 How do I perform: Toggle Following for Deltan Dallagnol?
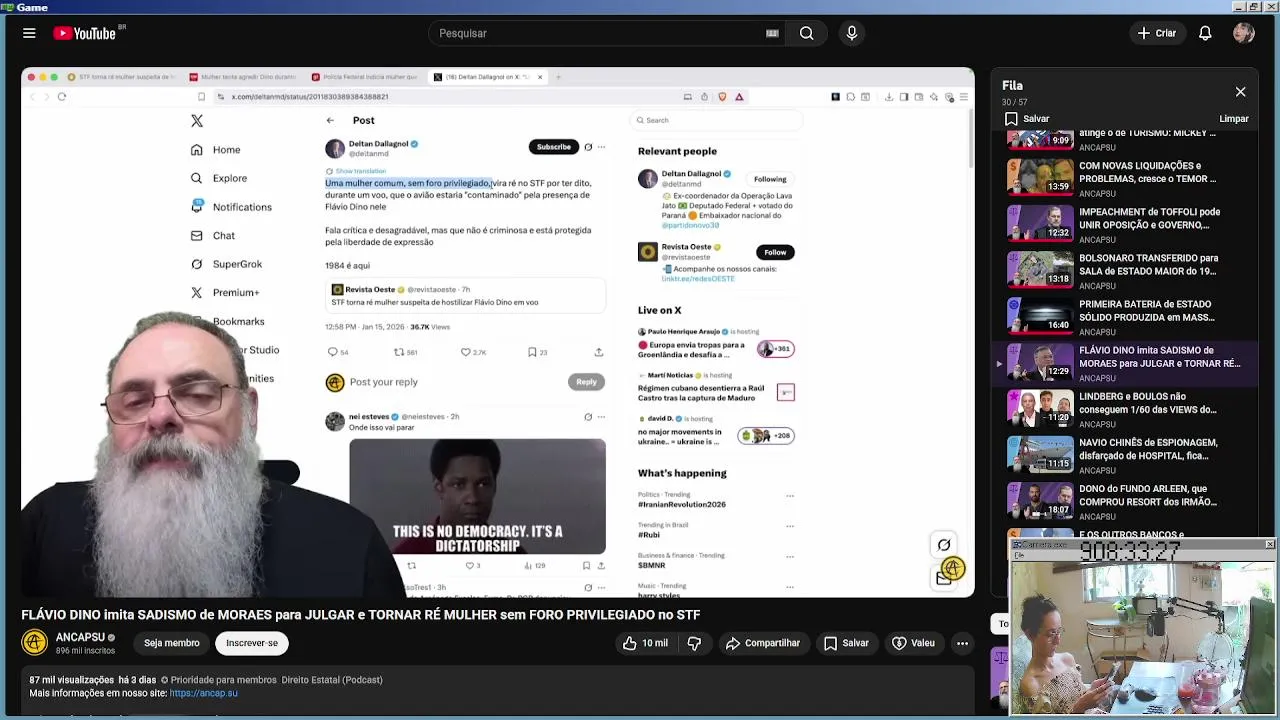click(770, 179)
